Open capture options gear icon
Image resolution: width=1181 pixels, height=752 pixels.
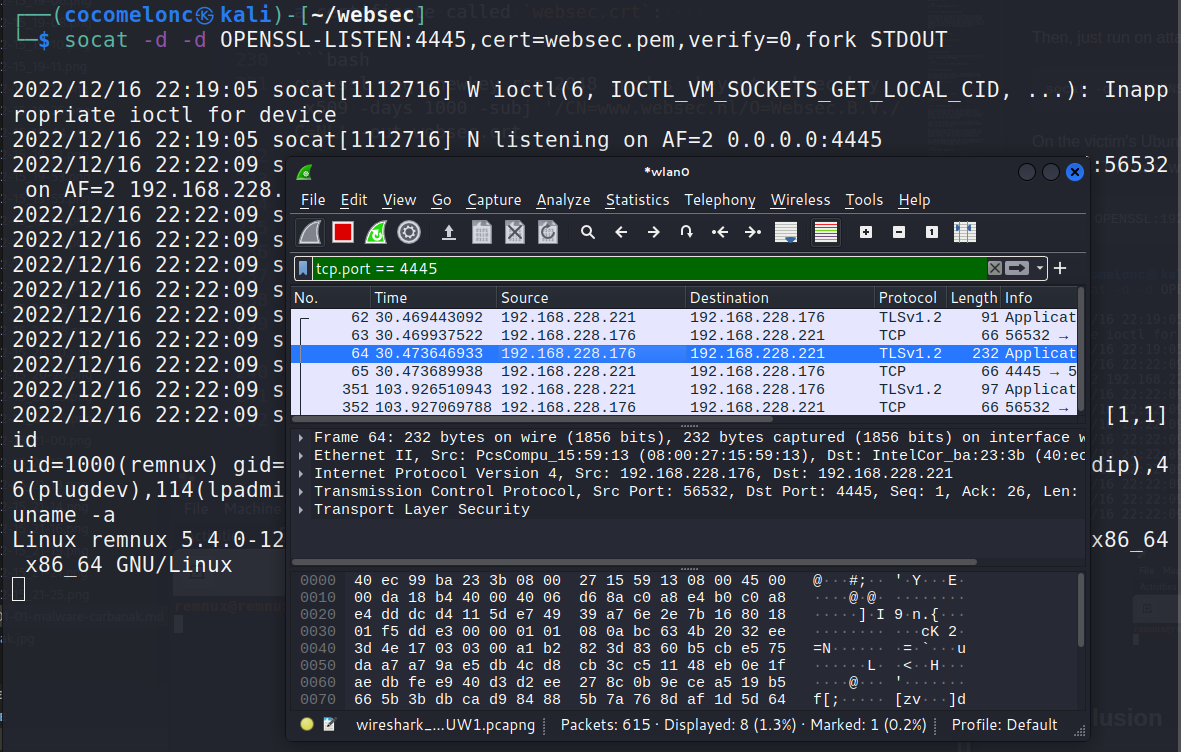pos(409,232)
